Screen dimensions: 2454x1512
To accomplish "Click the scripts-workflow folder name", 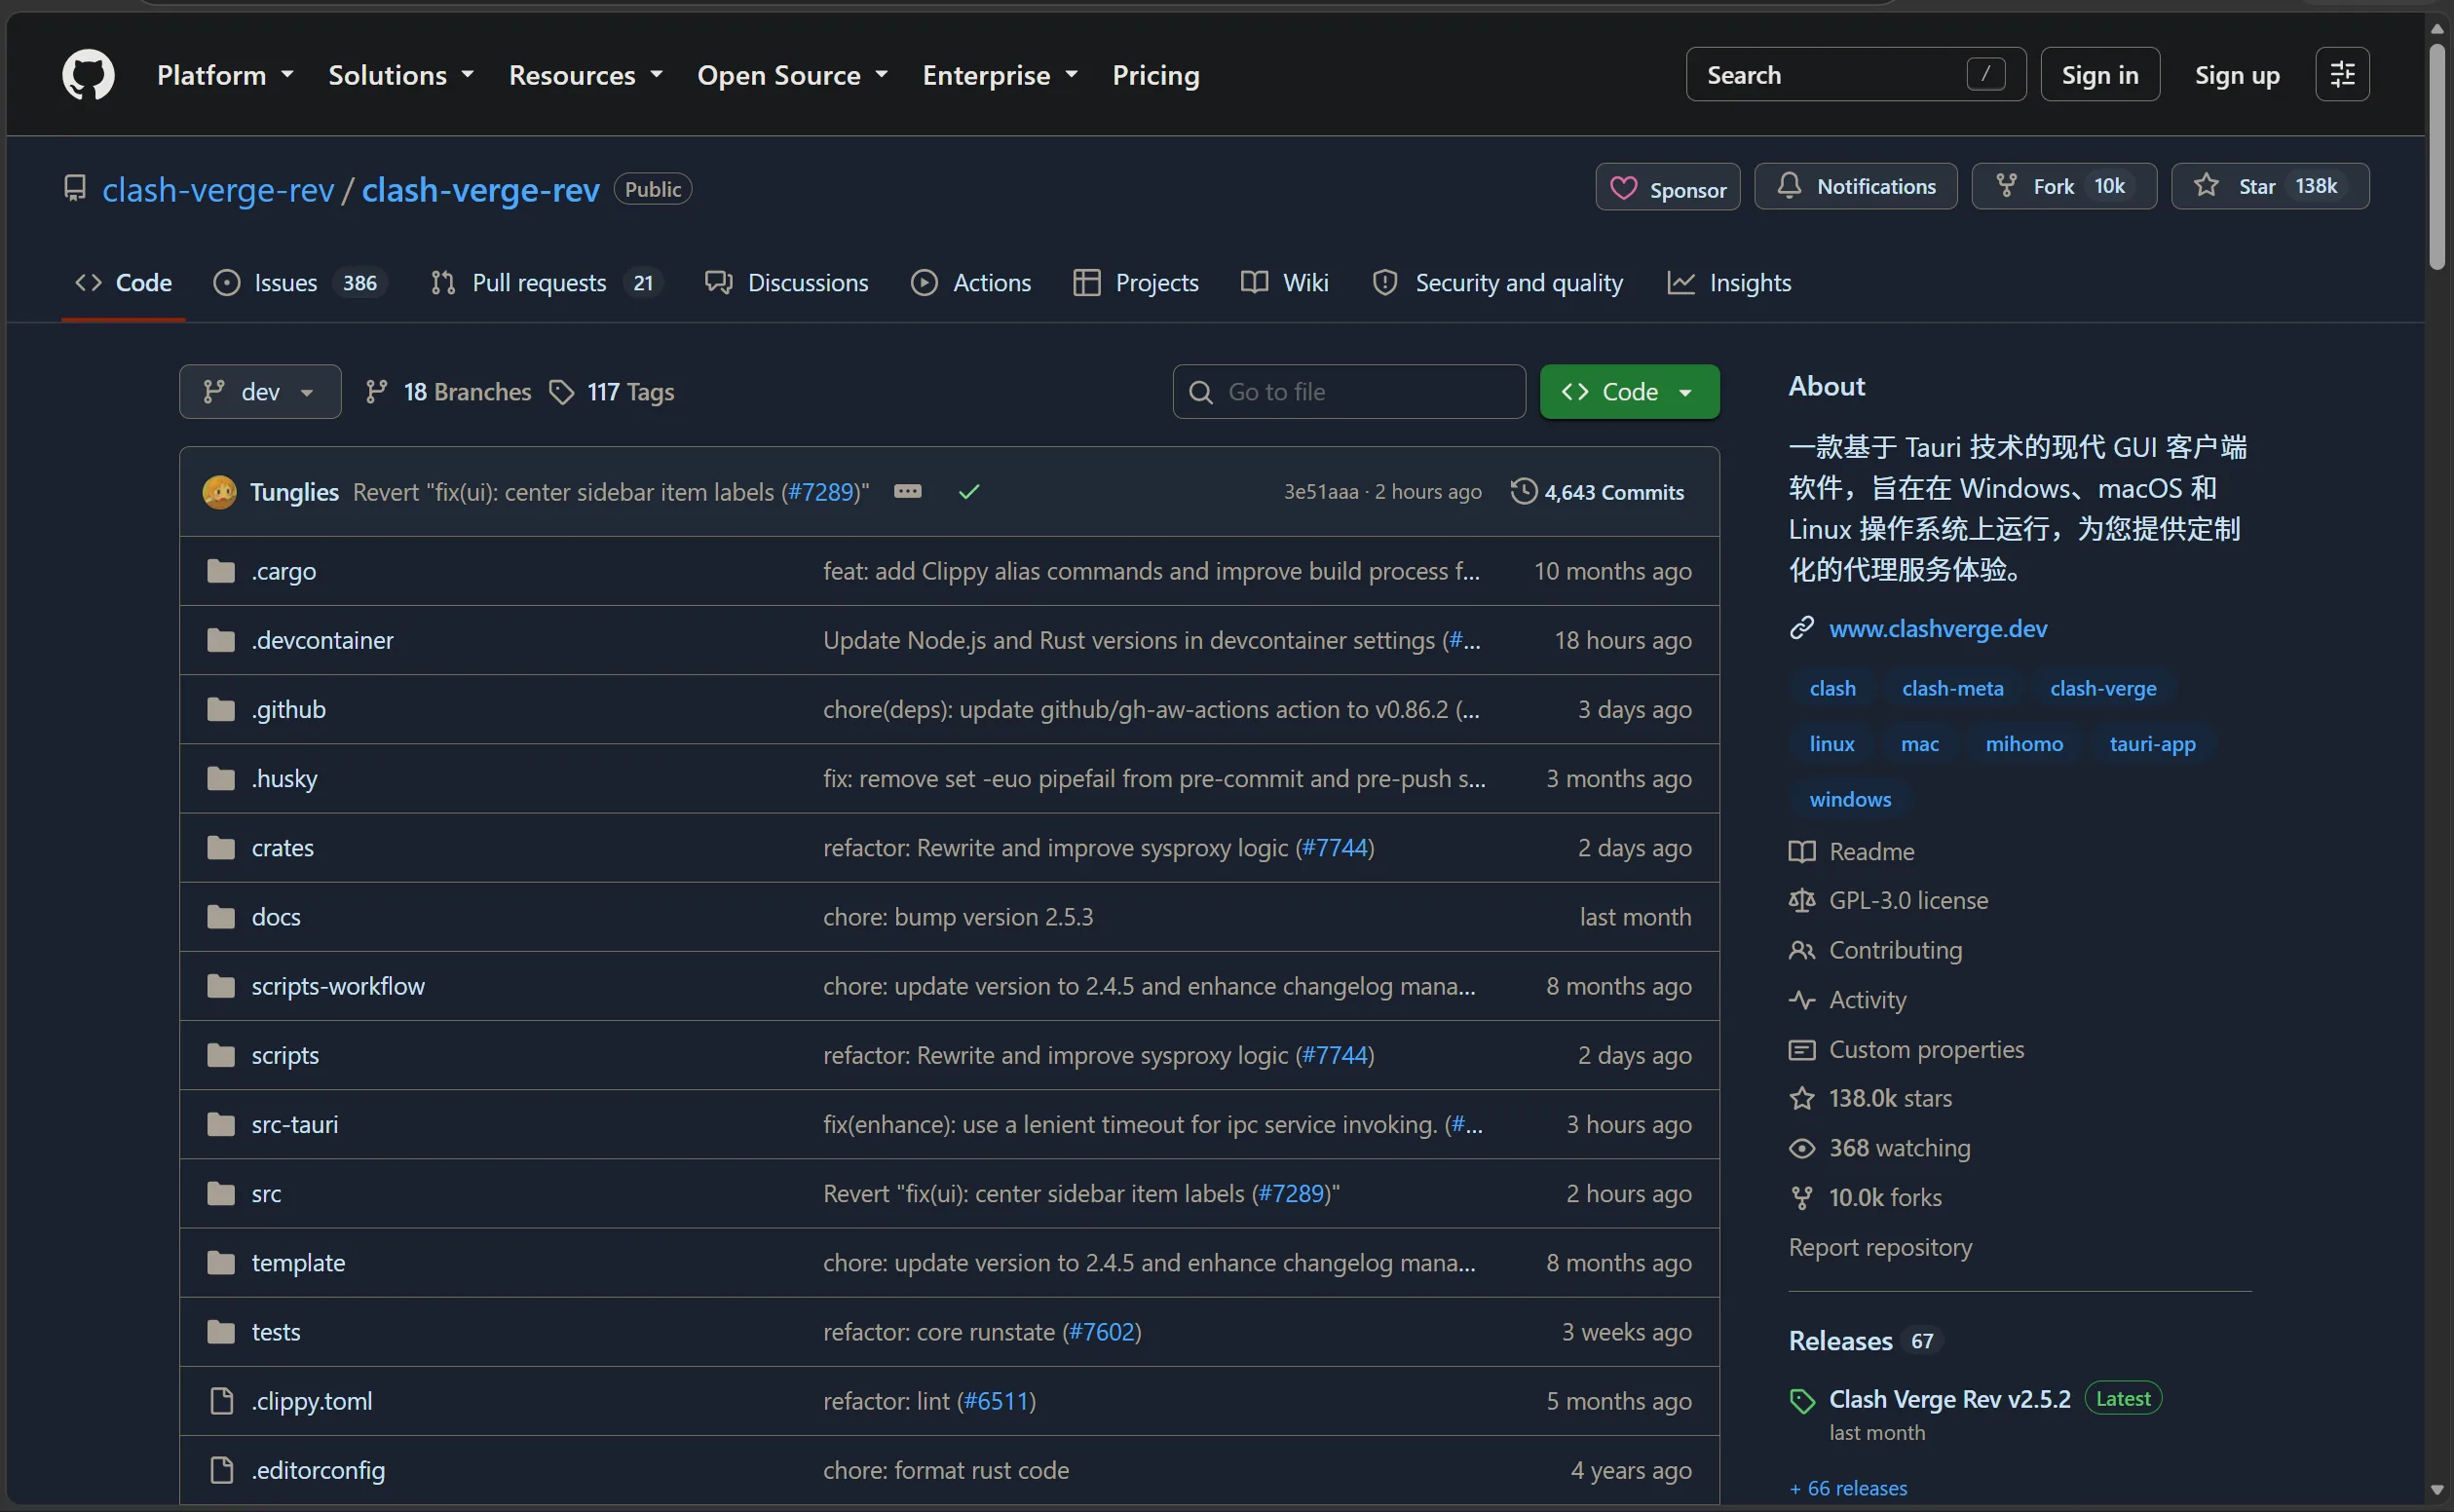I will (338, 986).
